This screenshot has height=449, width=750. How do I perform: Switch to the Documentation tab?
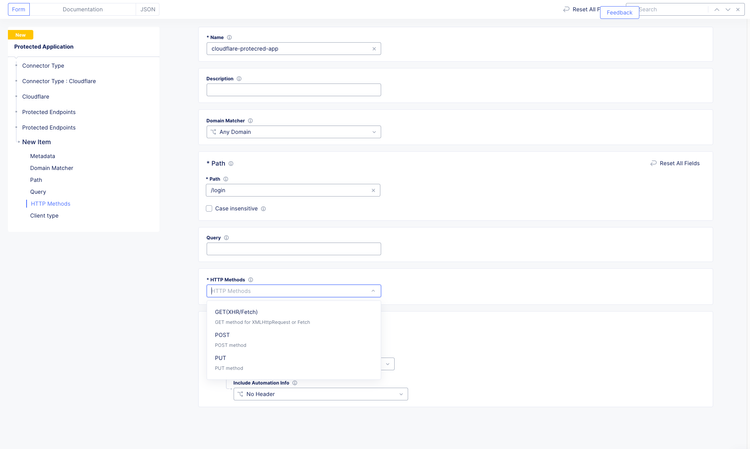tap(82, 9)
